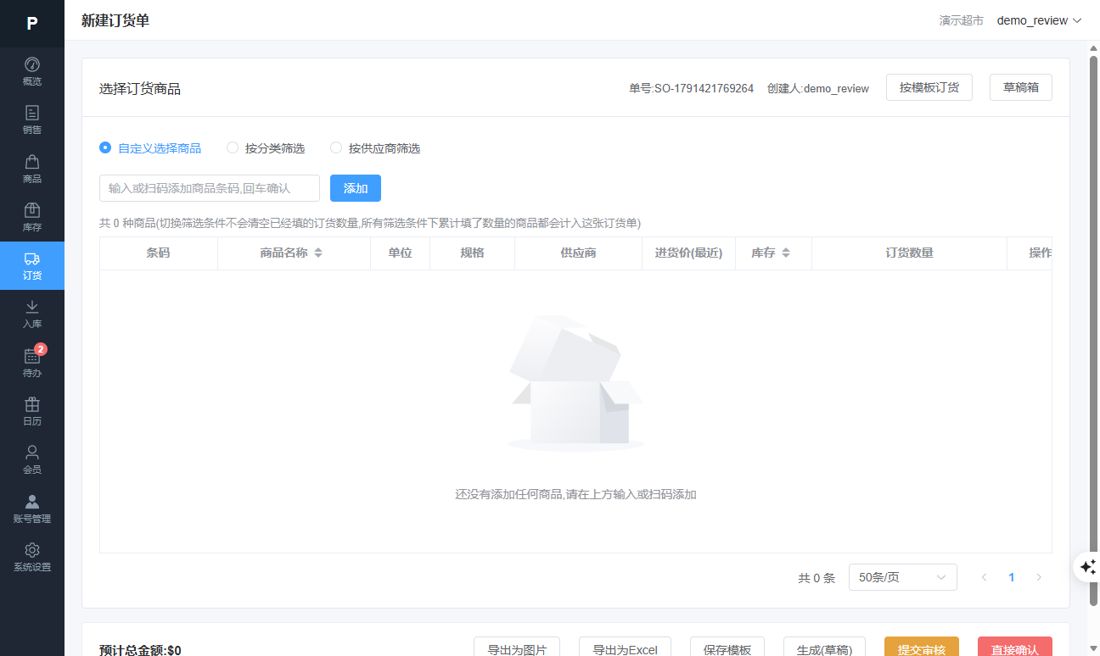
Task: Select the 订货 ordering sidebar icon
Action: [32, 266]
